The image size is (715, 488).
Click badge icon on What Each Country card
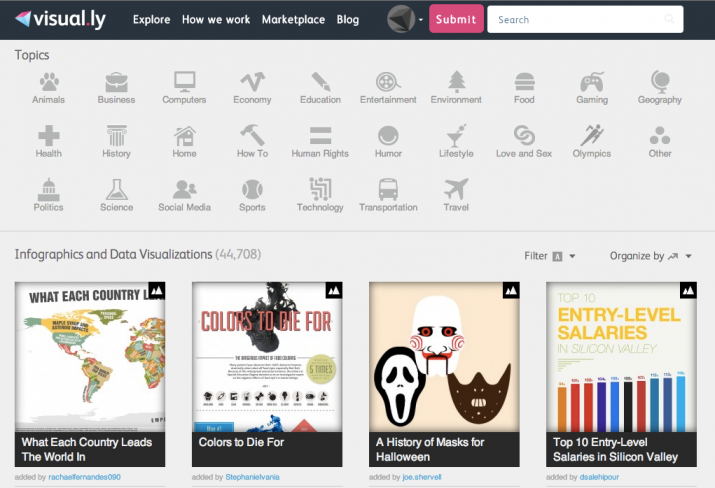click(x=157, y=291)
